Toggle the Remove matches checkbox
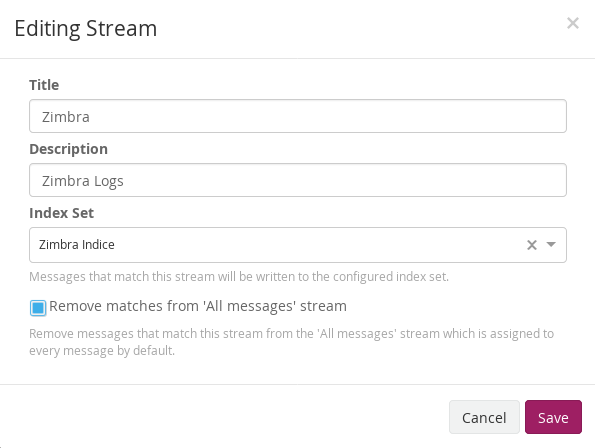 [38, 308]
